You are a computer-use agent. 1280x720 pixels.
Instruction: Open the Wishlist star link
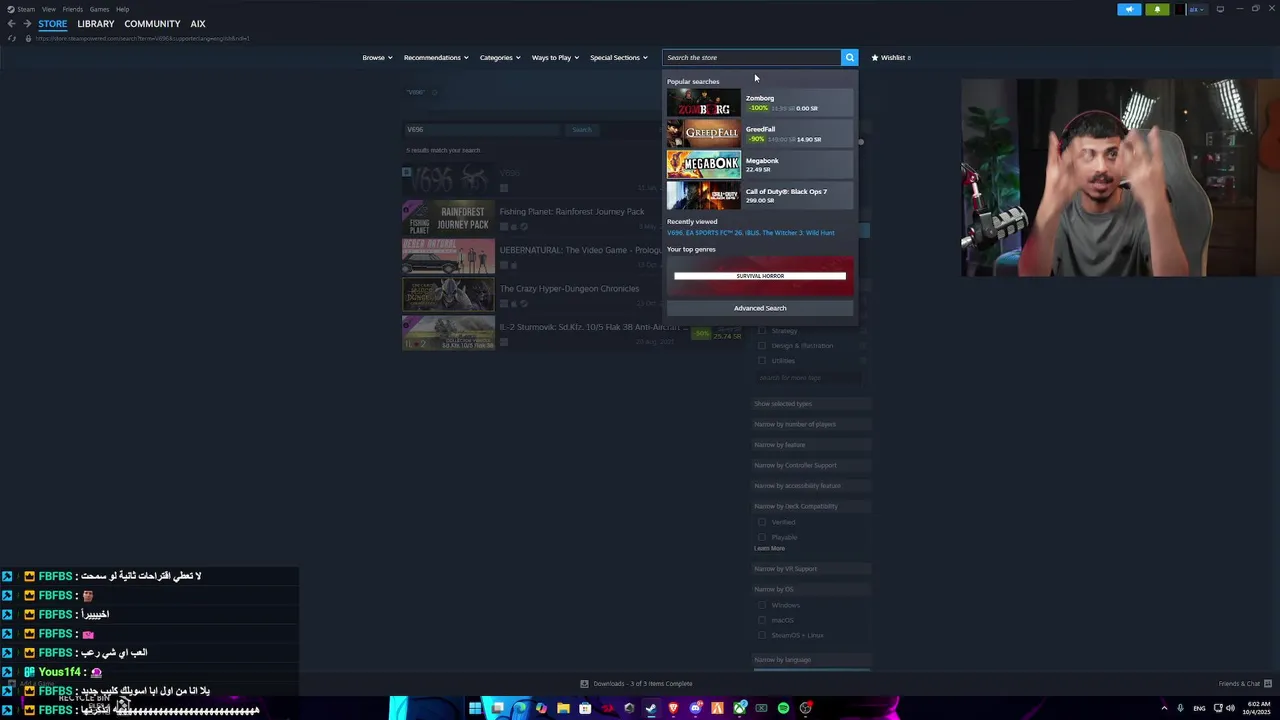(890, 57)
